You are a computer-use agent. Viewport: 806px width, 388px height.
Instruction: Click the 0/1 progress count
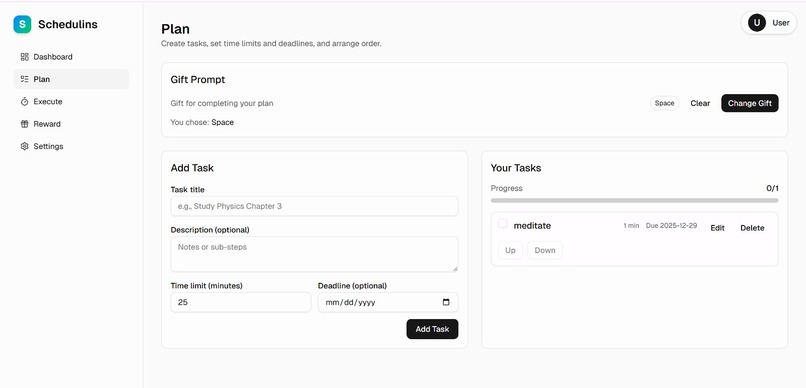(772, 188)
